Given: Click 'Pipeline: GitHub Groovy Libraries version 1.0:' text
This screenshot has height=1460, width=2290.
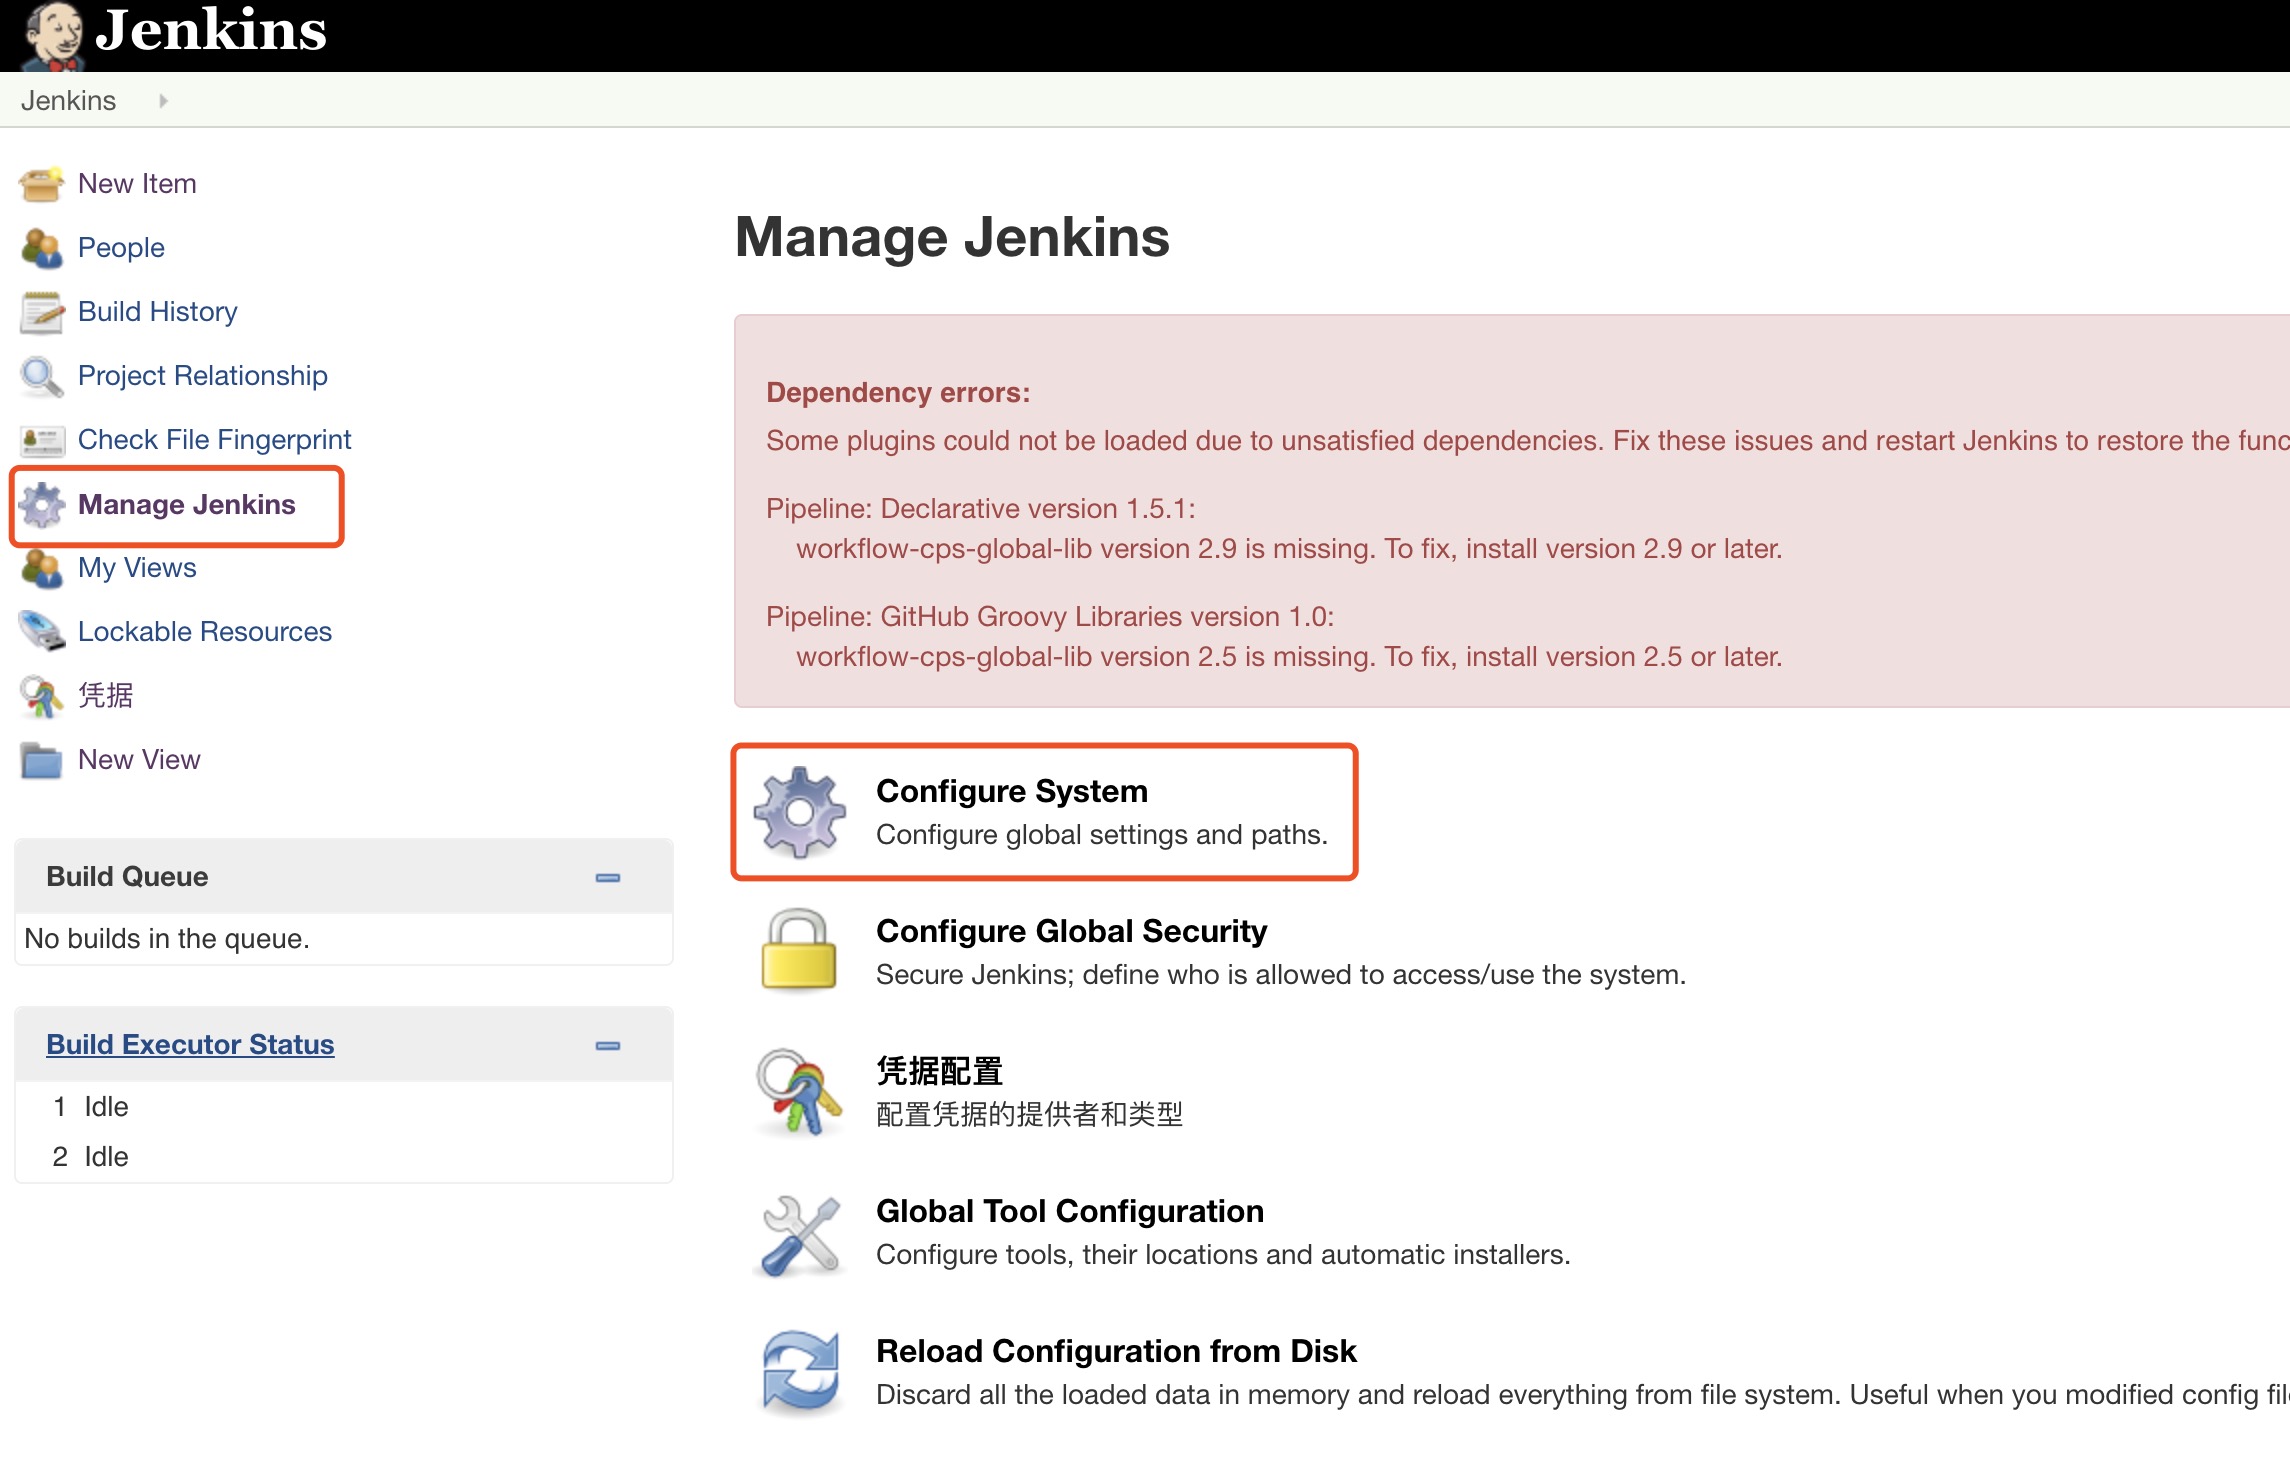Looking at the screenshot, I should click(1050, 617).
